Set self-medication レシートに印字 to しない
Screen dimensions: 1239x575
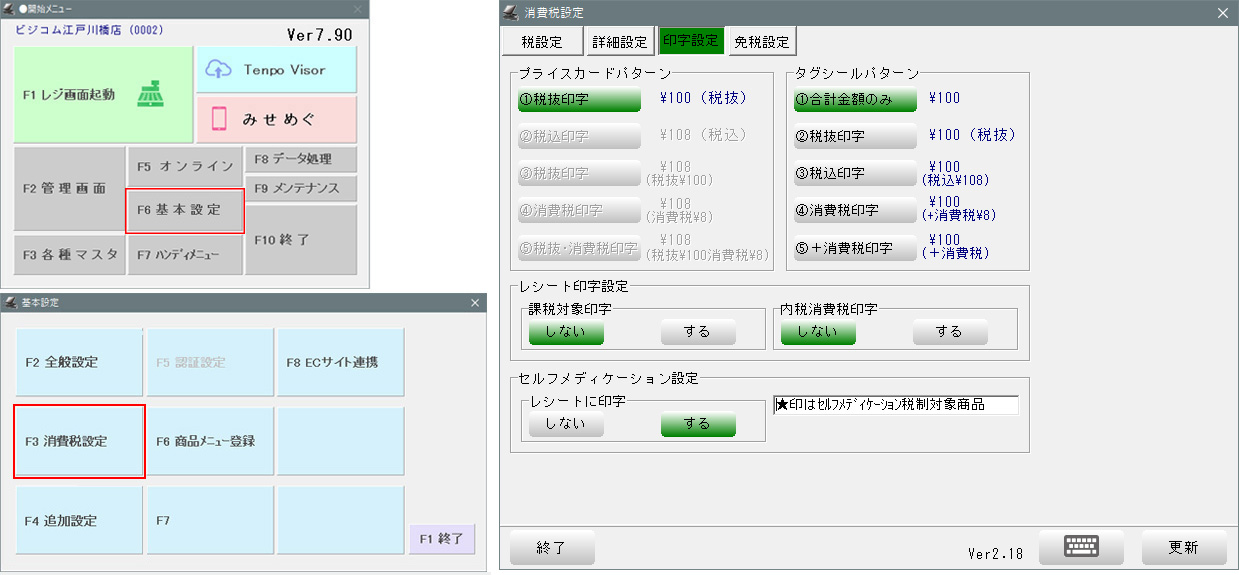566,424
